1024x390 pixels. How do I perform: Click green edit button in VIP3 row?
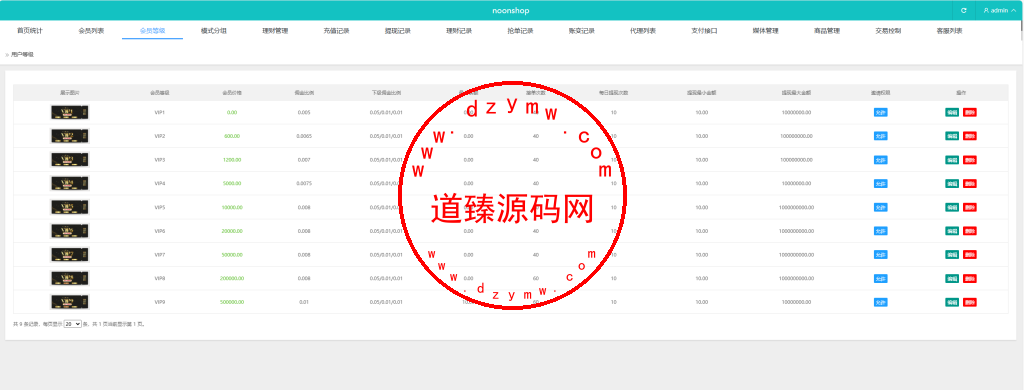tap(952, 159)
